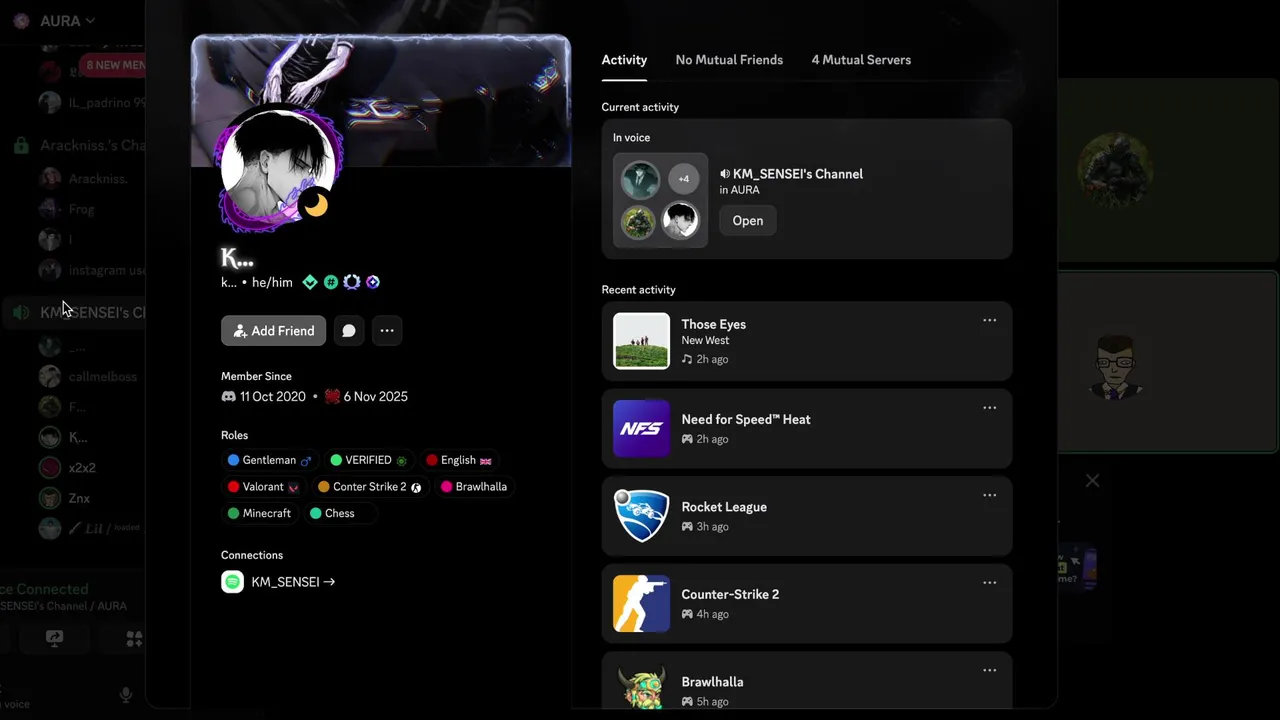Viewport: 1280px width, 720px height.
Task: Open the more menu for Rocket League activity
Action: point(989,495)
